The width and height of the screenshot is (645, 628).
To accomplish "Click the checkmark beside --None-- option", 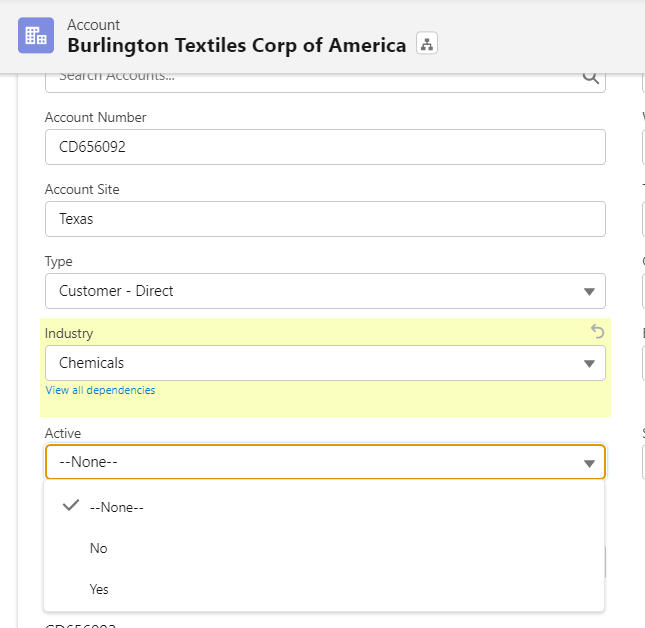I will [x=70, y=506].
